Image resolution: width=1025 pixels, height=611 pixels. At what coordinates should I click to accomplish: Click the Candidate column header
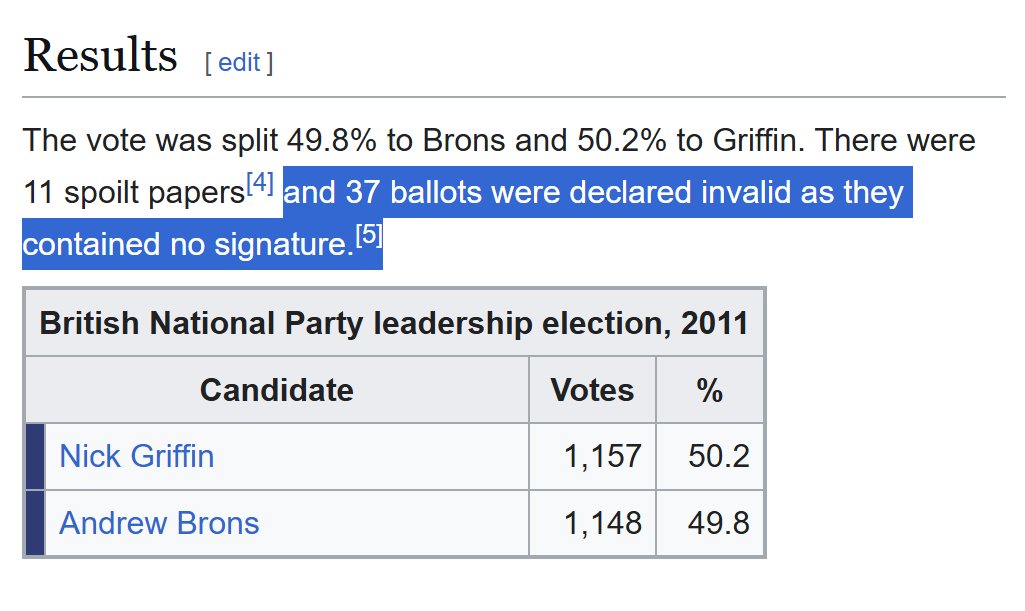tap(277, 390)
